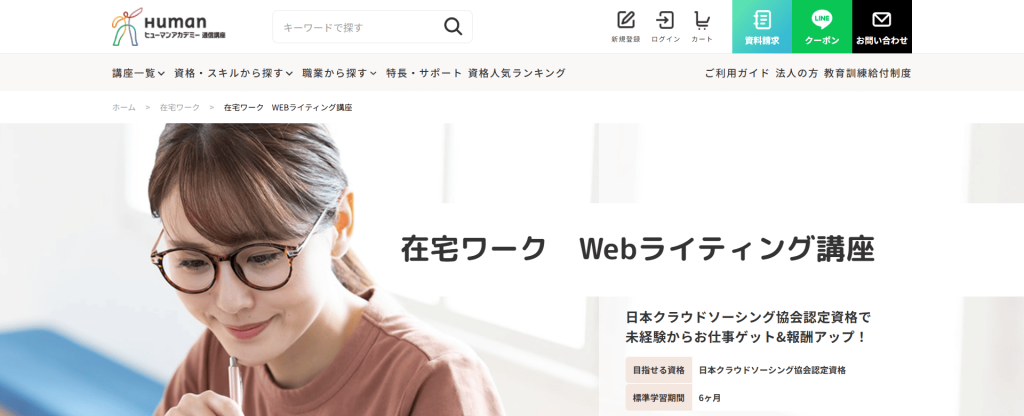Click the ホーム breadcrumb link
Image resolution: width=1024 pixels, height=416 pixels.
click(x=124, y=108)
